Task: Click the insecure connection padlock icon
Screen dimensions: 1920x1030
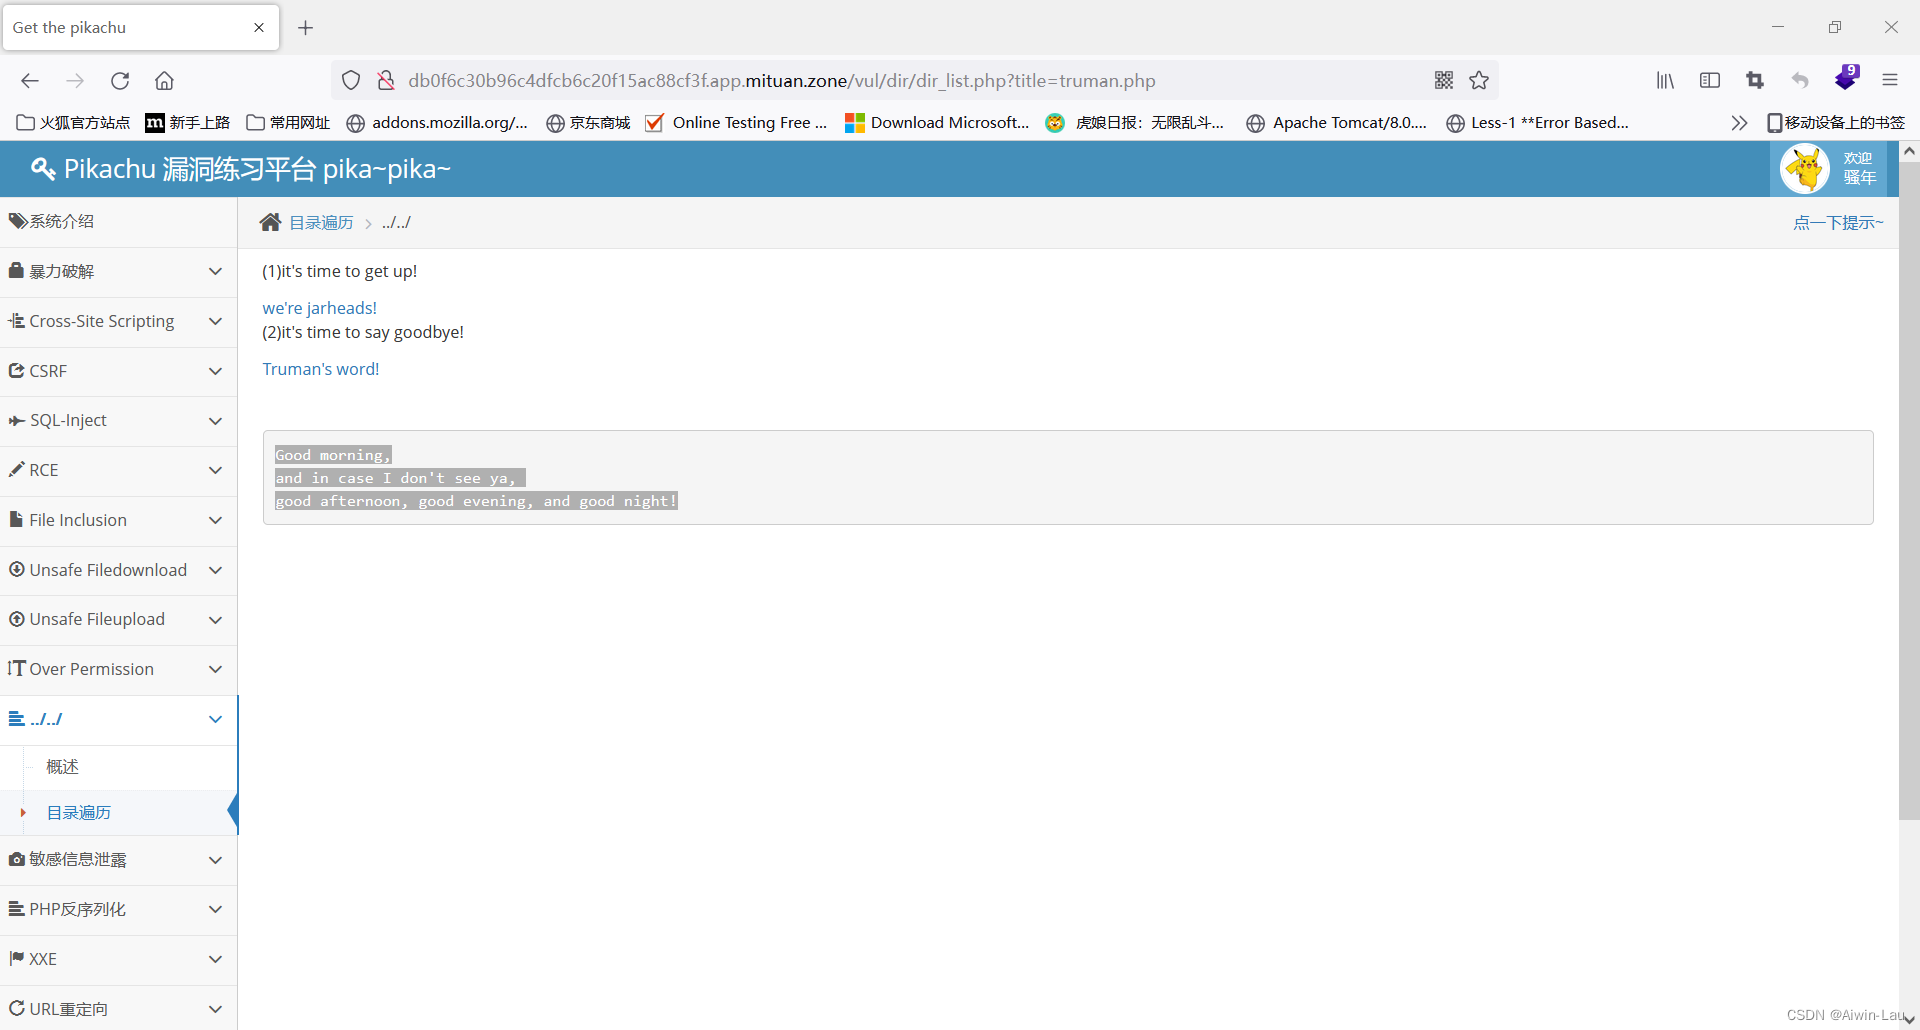Action: click(x=386, y=81)
